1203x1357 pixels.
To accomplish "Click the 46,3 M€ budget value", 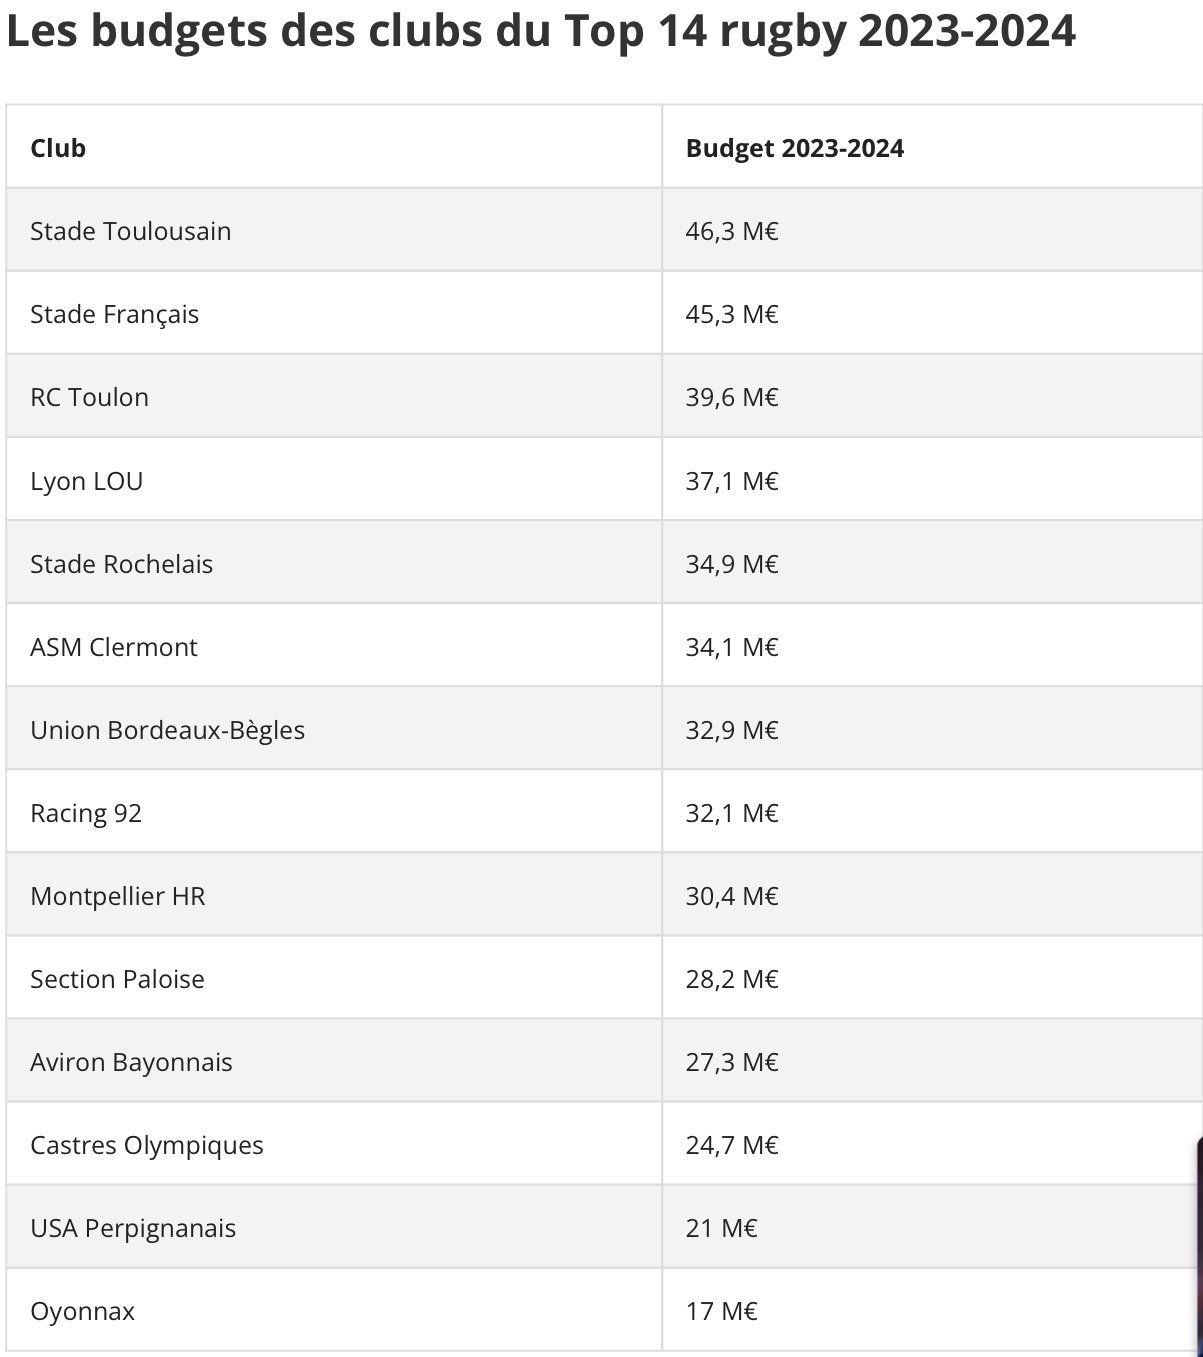I will point(732,231).
